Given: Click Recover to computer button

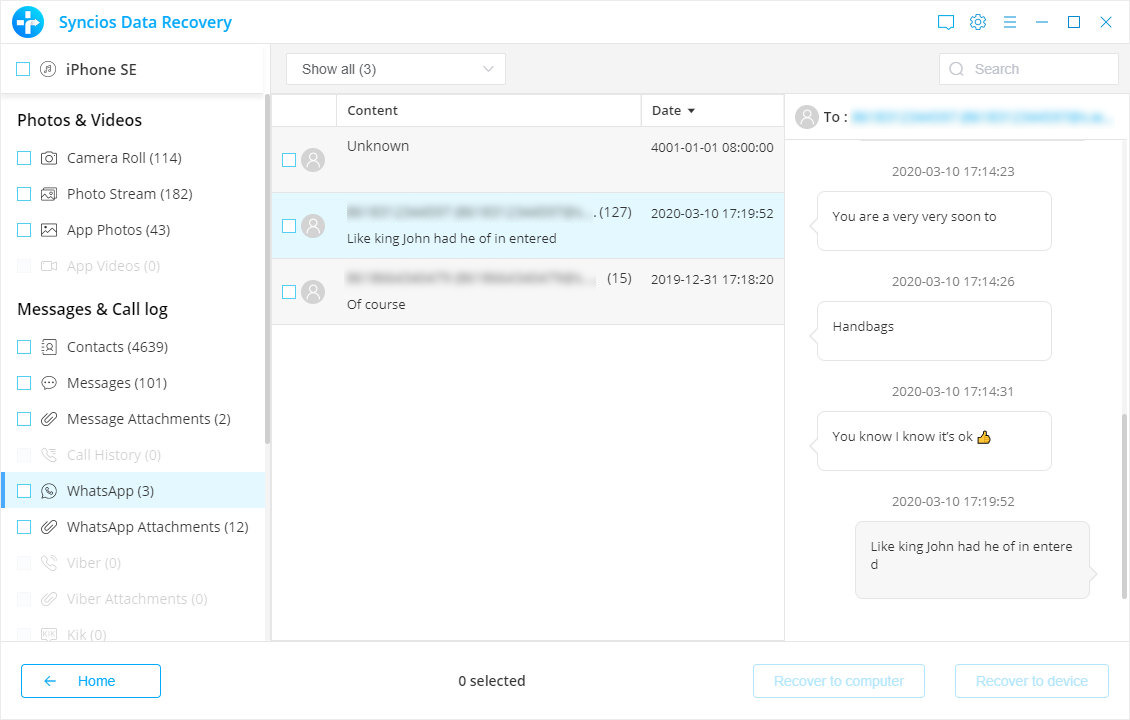Looking at the screenshot, I should pyautogui.click(x=839, y=681).
